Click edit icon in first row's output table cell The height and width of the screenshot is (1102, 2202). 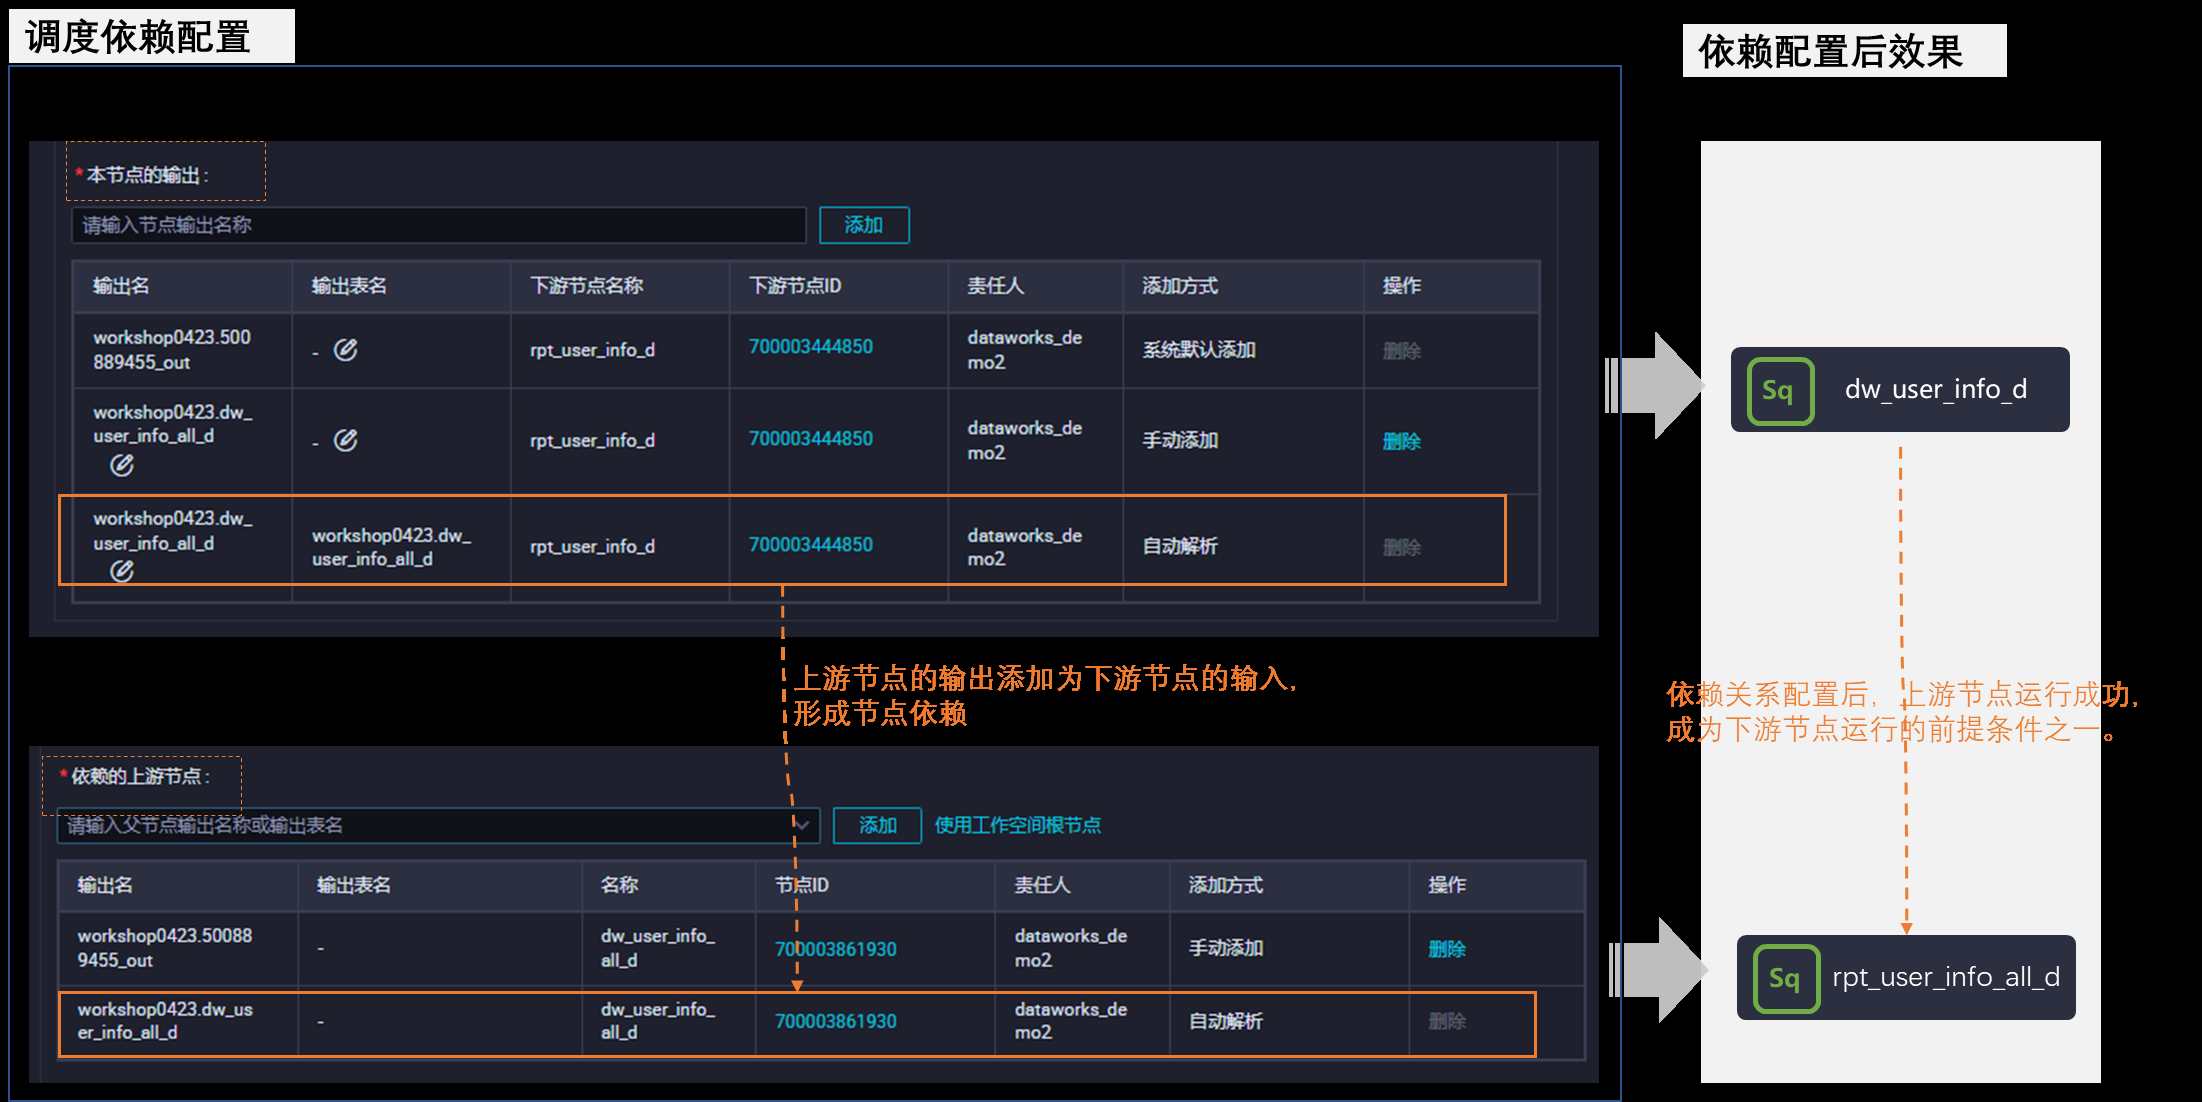[345, 350]
